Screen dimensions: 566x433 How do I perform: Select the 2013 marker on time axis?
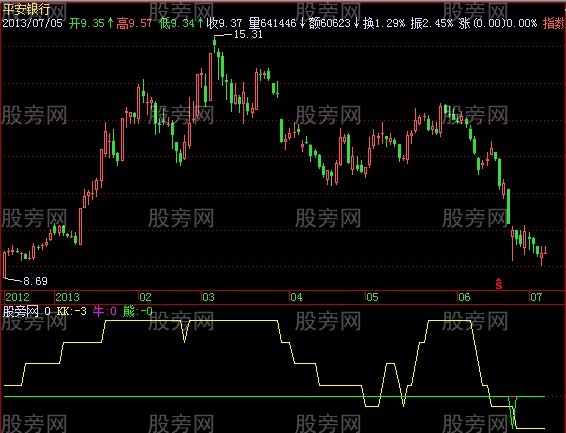(x=68, y=297)
